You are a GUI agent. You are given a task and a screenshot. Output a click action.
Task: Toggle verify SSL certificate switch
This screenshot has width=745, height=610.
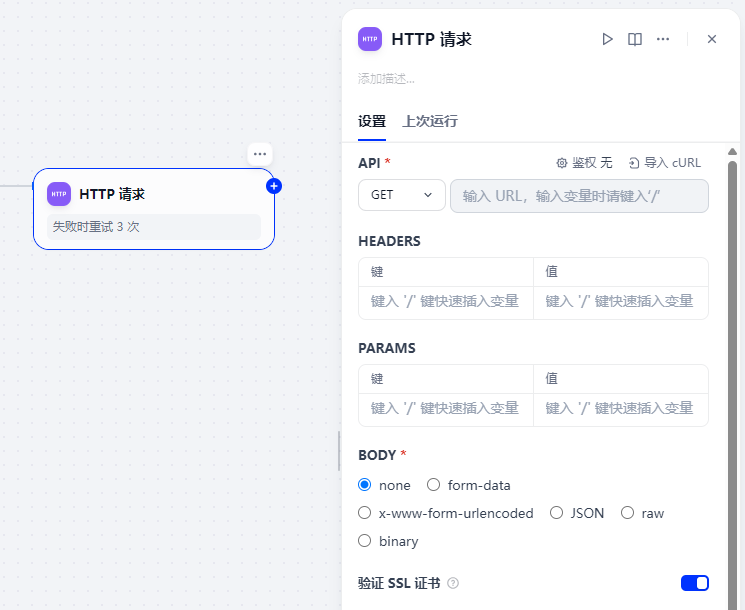click(x=695, y=583)
